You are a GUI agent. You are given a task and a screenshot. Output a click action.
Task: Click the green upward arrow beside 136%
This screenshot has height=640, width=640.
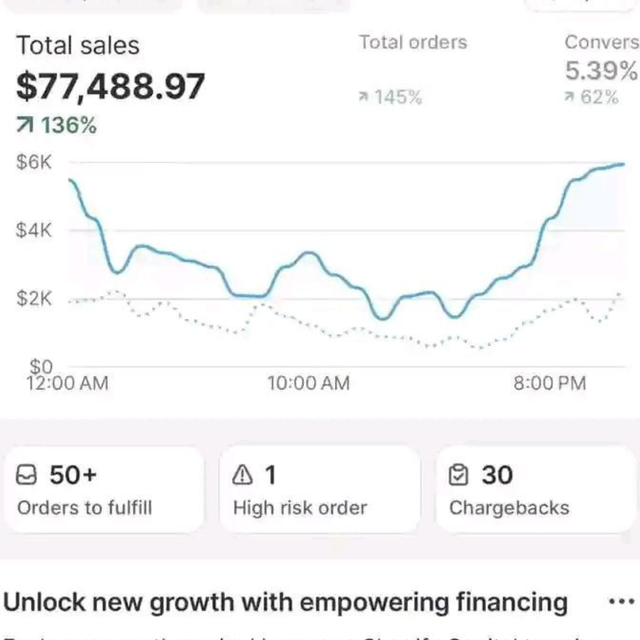[25, 126]
